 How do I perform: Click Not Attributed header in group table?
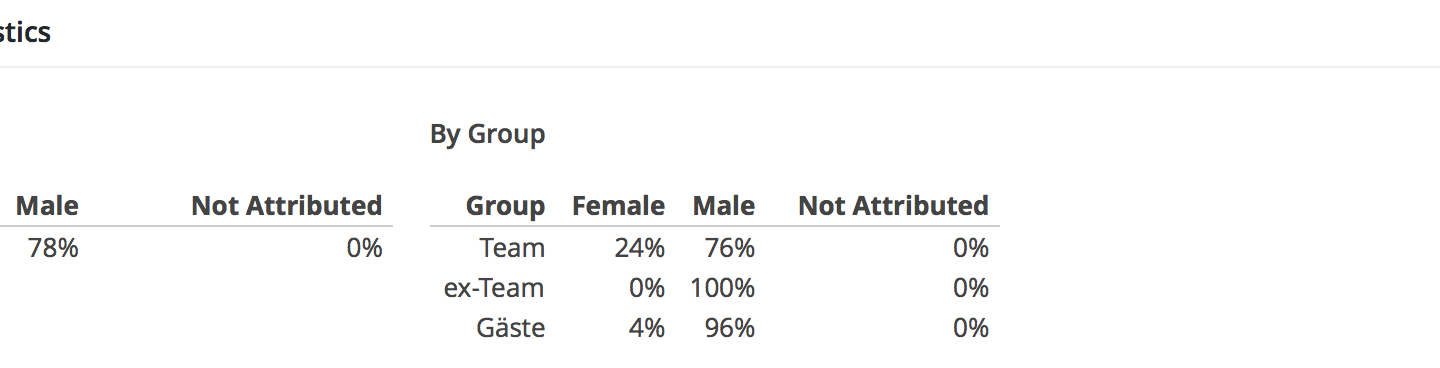893,206
